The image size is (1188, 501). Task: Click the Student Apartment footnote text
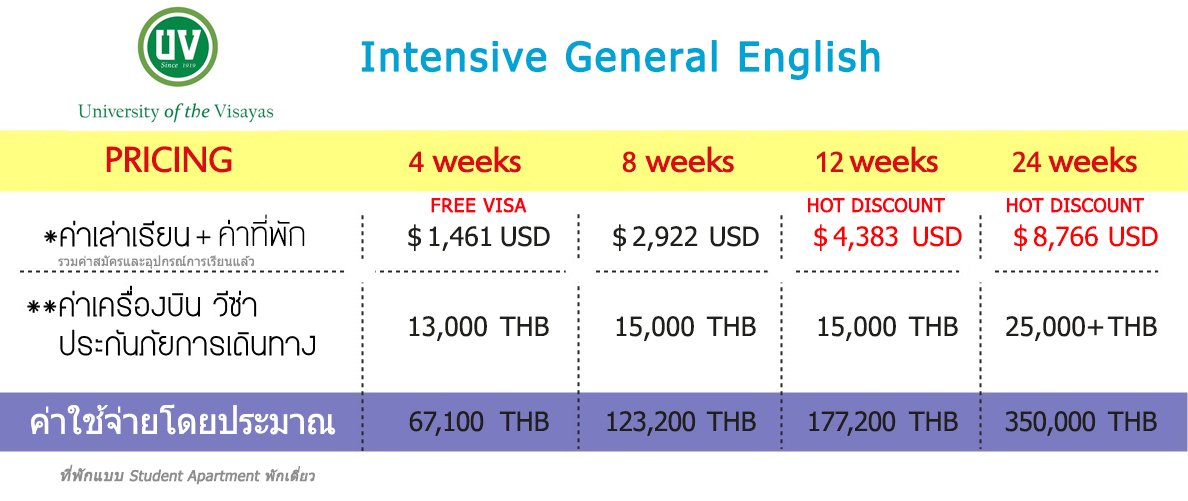186,477
